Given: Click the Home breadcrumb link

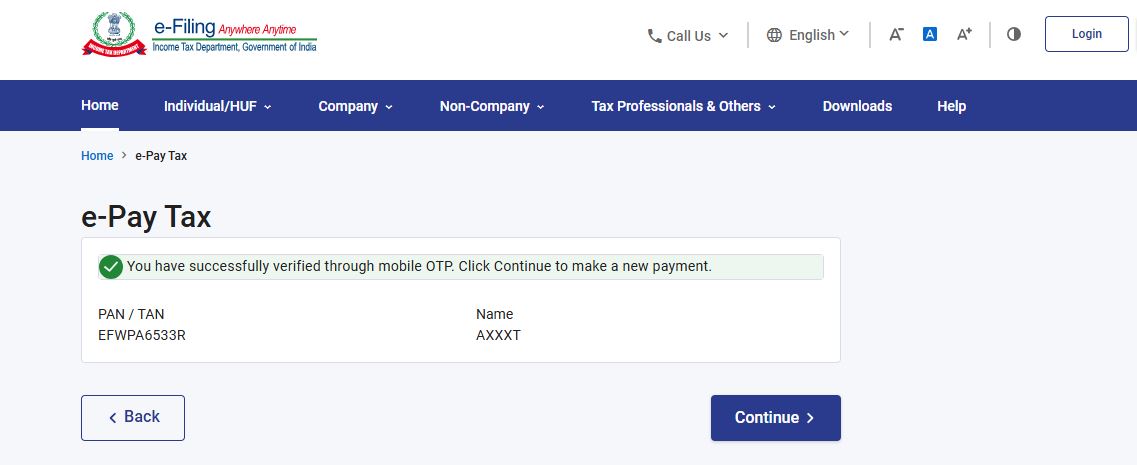Looking at the screenshot, I should pos(97,156).
